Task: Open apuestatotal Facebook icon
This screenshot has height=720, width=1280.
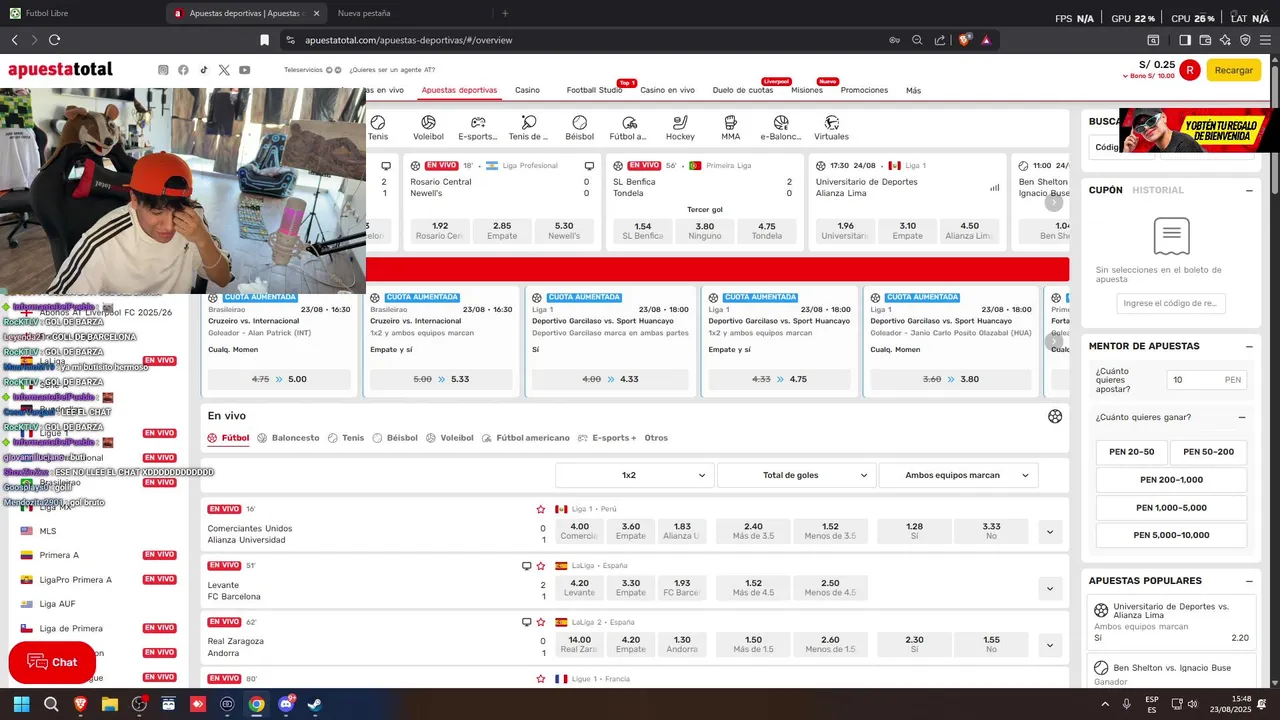Action: click(x=183, y=70)
